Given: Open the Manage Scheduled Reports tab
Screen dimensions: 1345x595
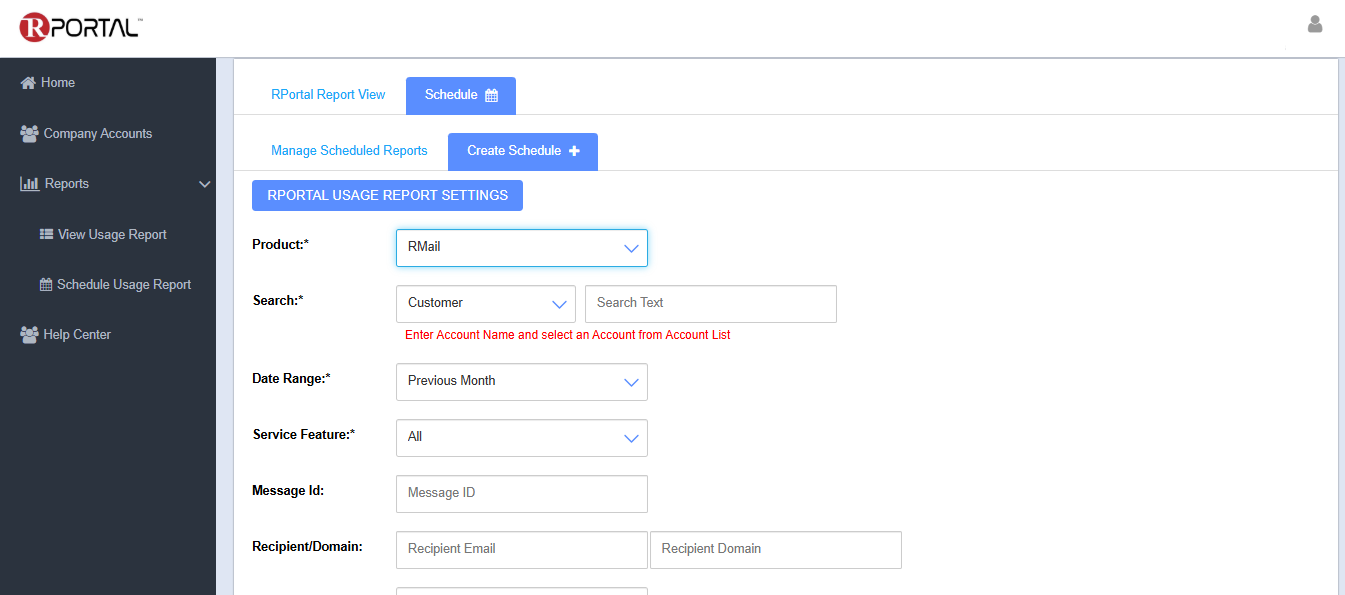Looking at the screenshot, I should 349,151.
